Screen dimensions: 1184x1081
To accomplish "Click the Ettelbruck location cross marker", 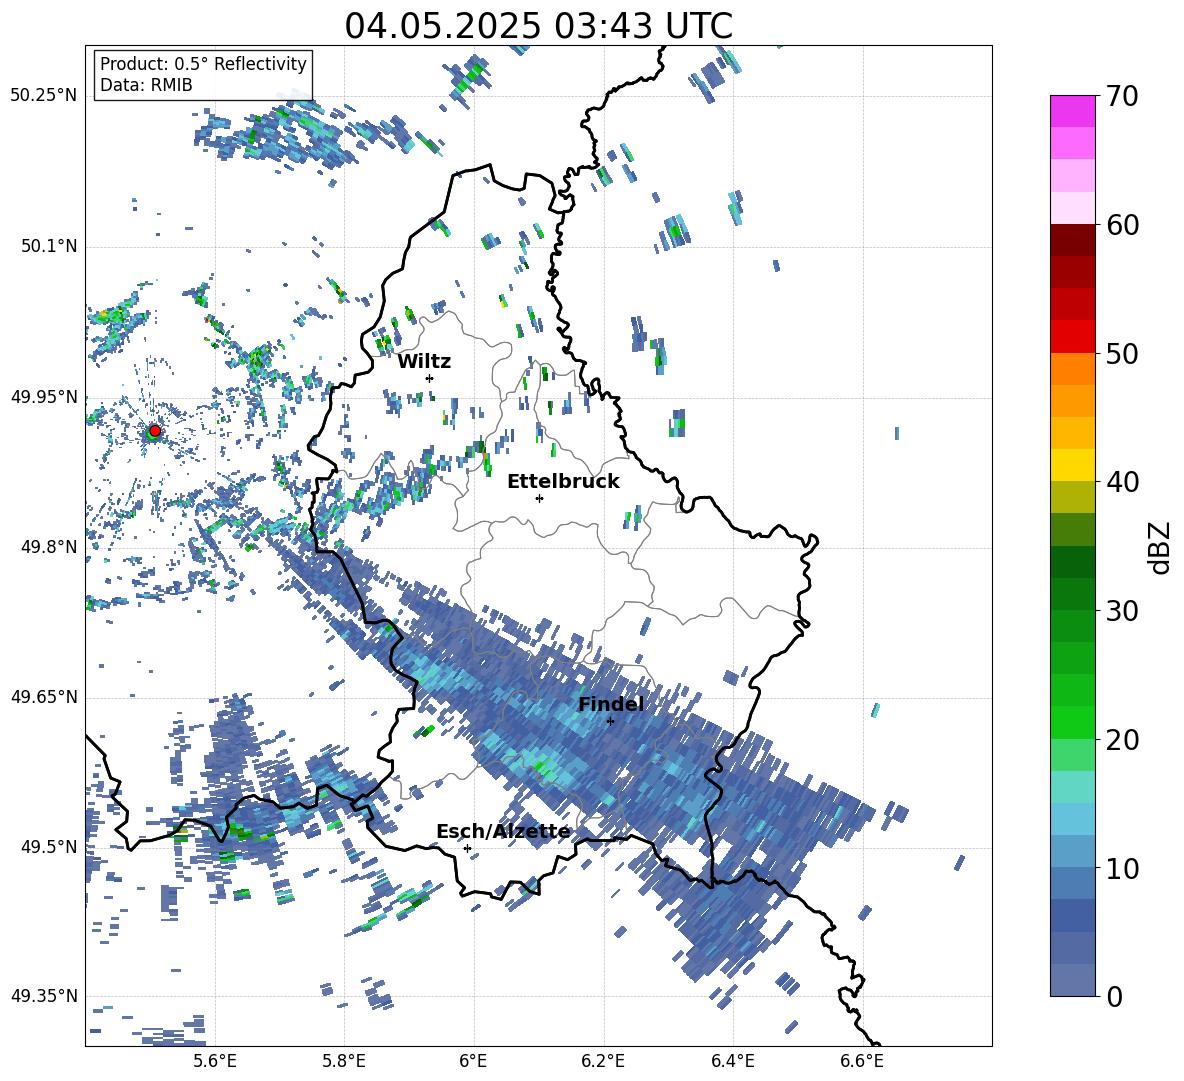I will (x=539, y=498).
